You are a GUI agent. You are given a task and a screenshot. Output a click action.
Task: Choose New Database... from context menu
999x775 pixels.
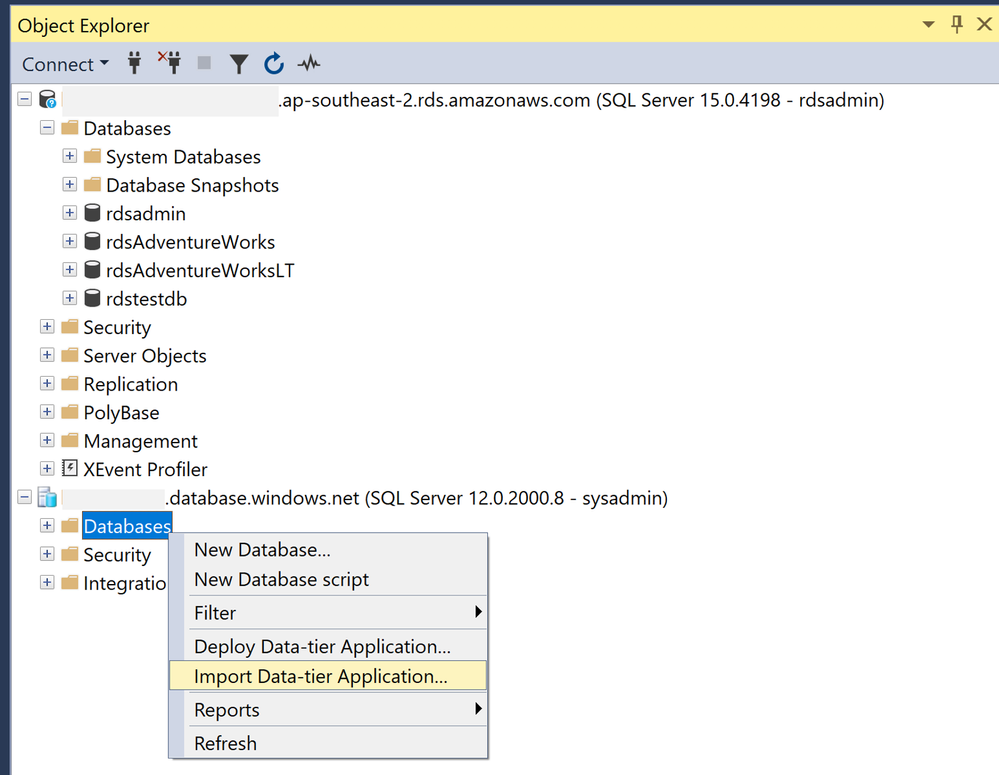tap(328, 549)
